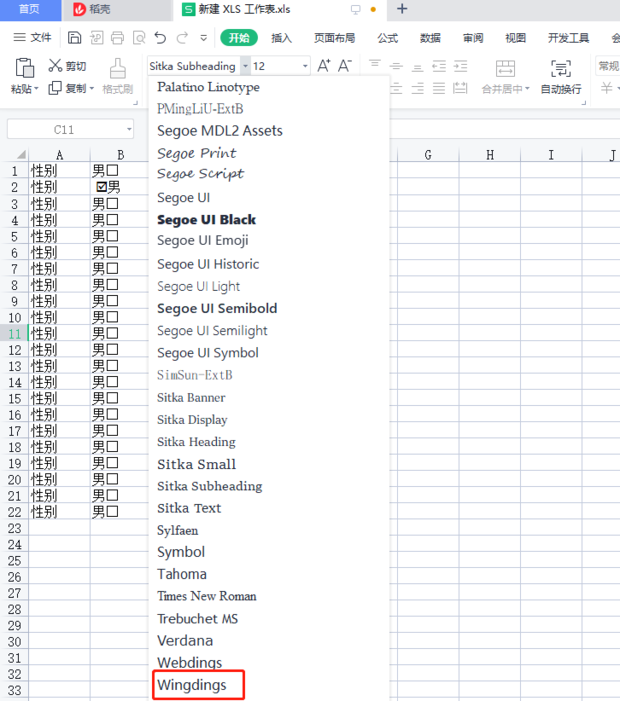Click the Paste clipboard icon

(x=24, y=68)
